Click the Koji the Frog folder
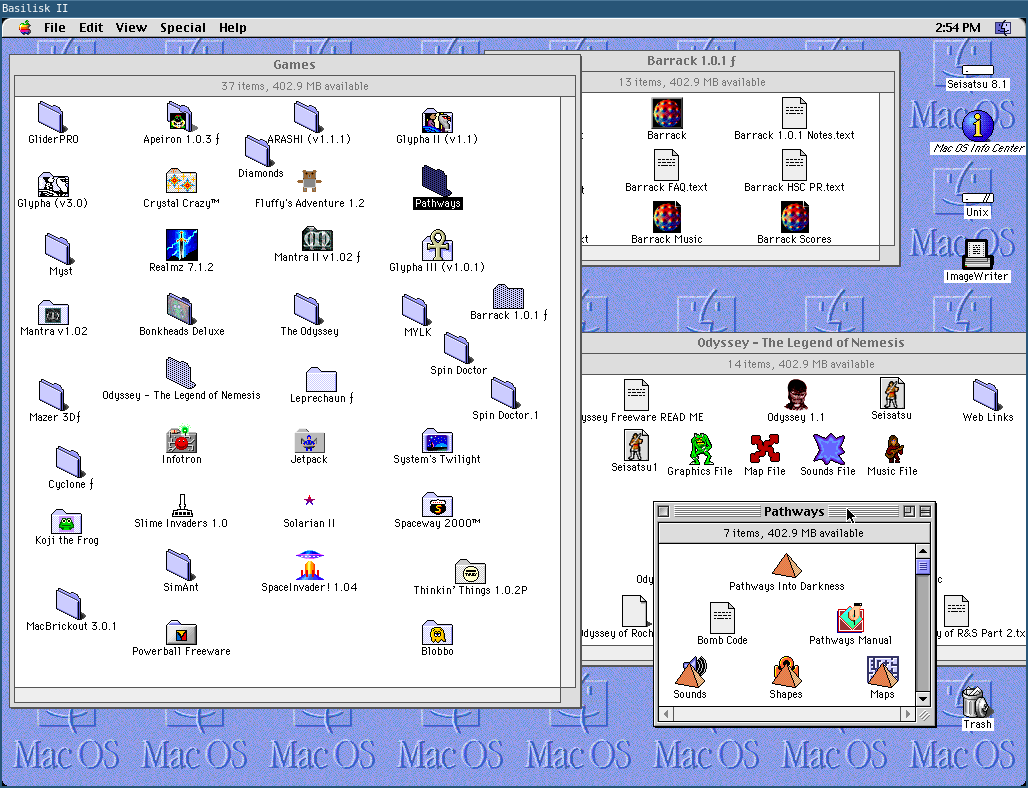The height and width of the screenshot is (788, 1028). tap(66, 521)
